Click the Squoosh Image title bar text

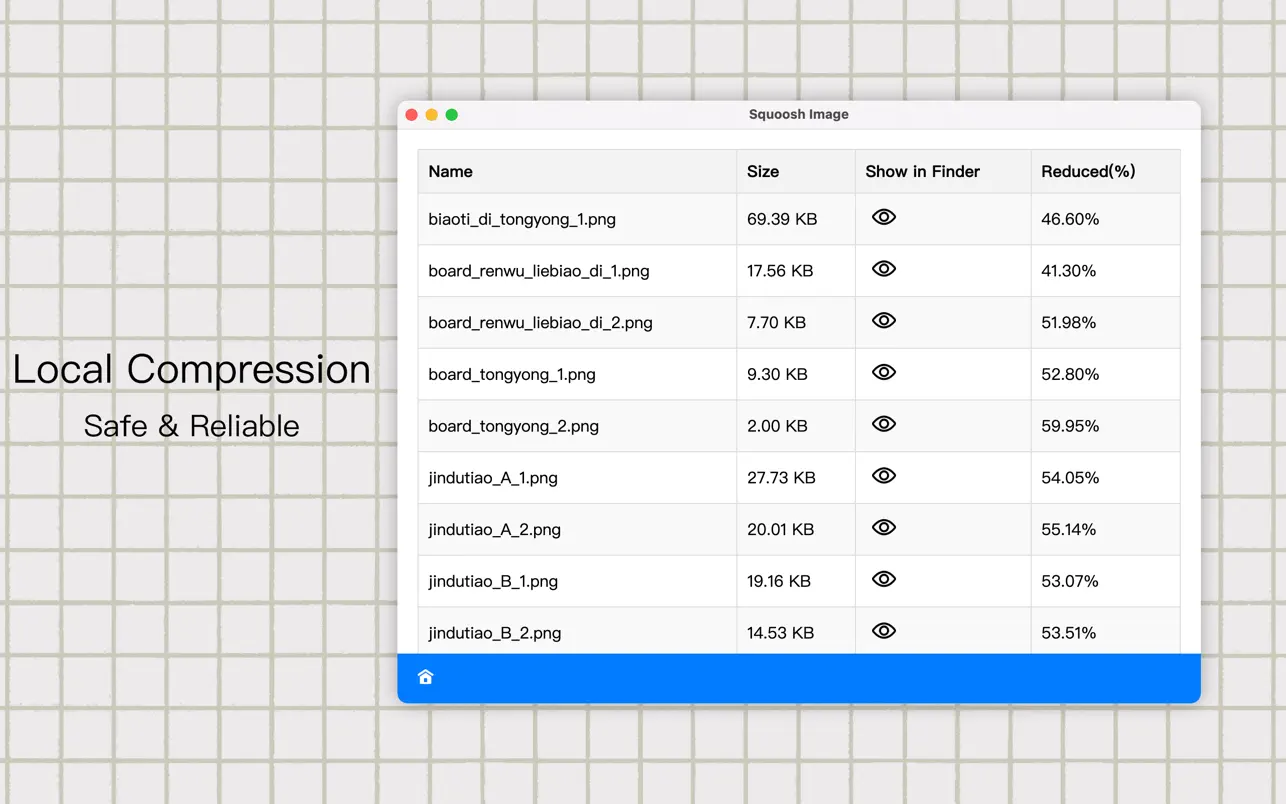(x=798, y=114)
